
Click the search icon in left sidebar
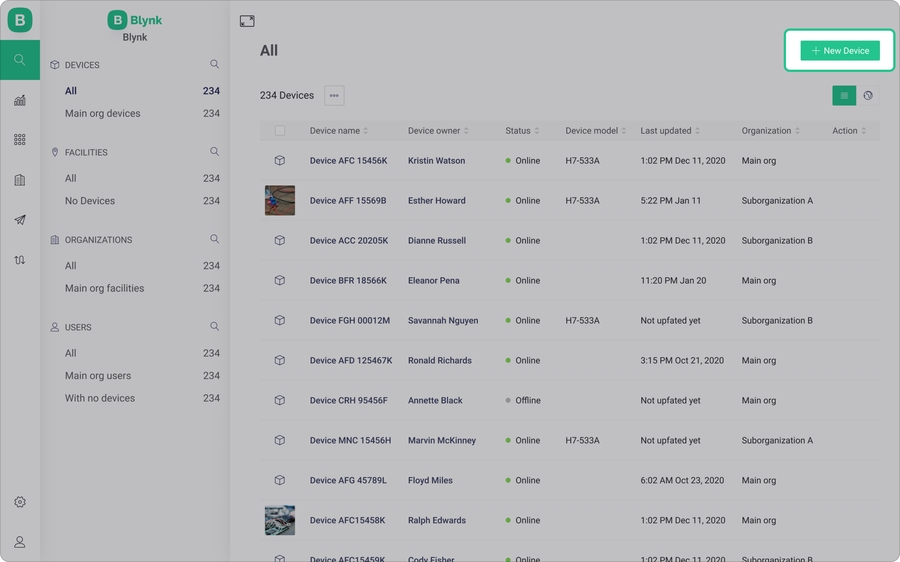pos(20,60)
